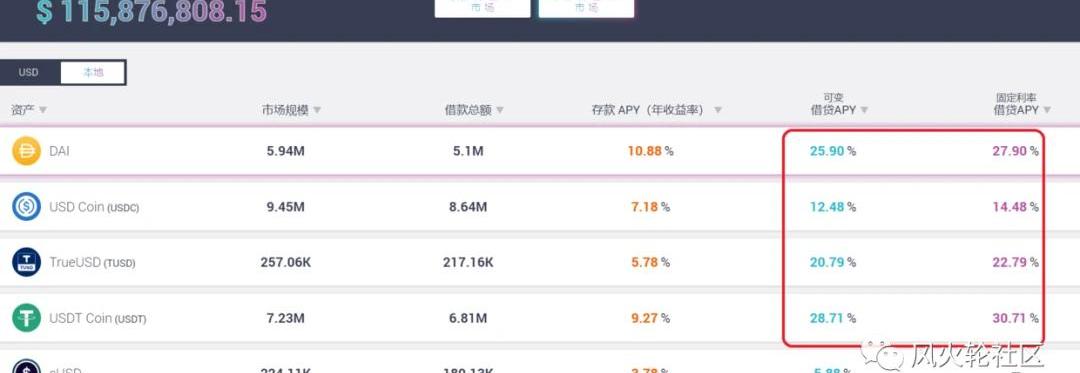Open the USDT Coin market row
This screenshot has height=373, width=1080.
coord(540,318)
